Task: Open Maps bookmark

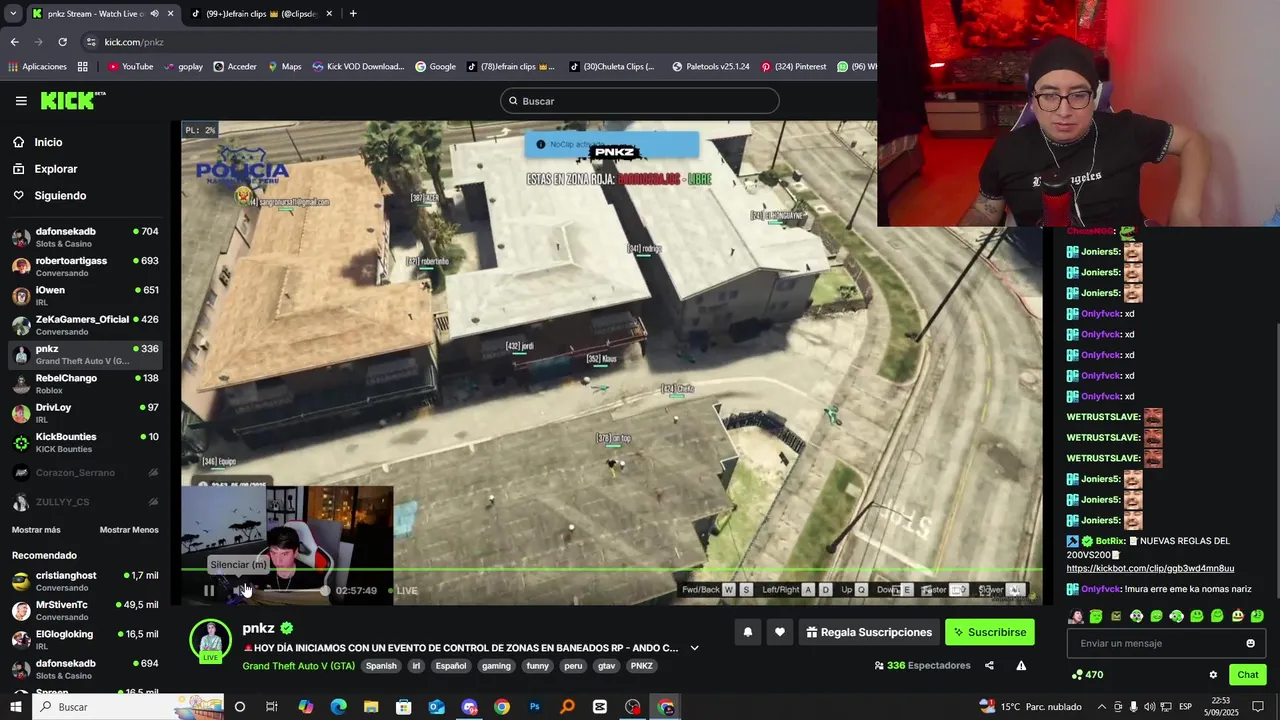Action: (285, 67)
